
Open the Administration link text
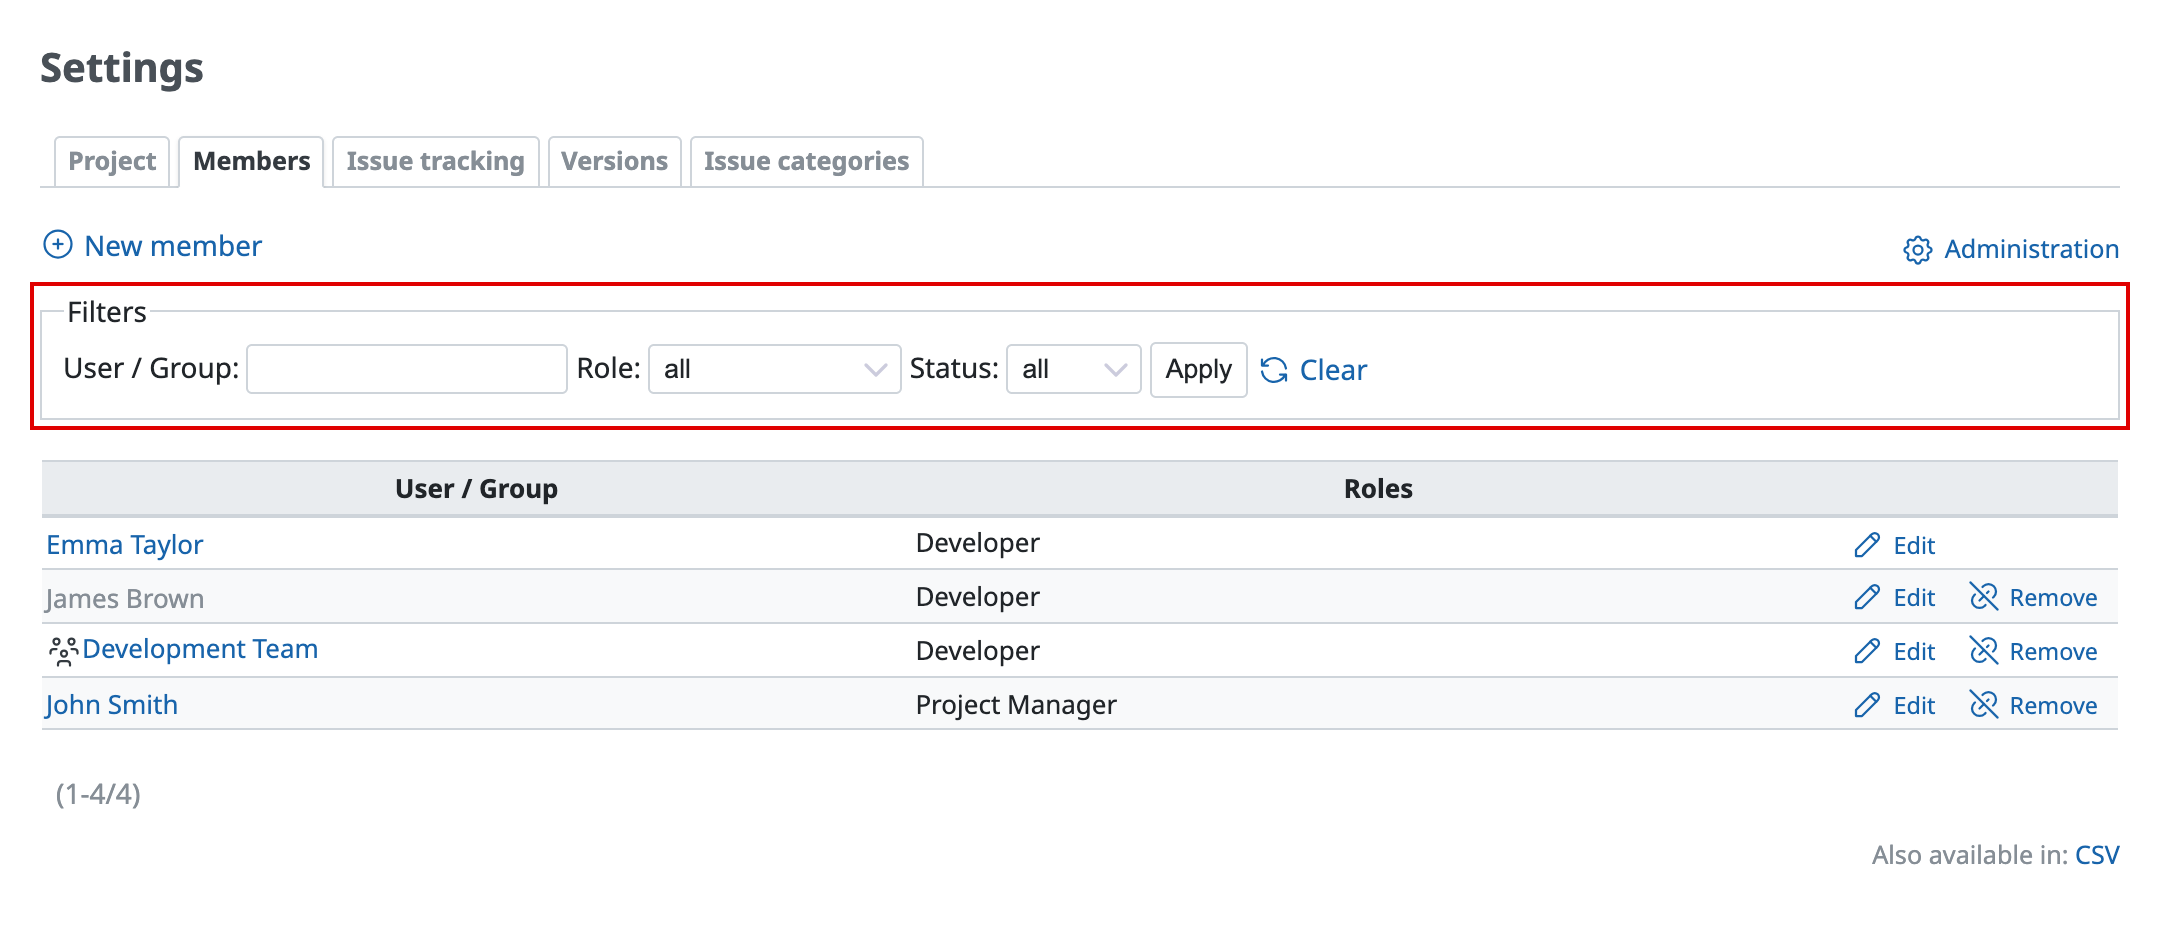(2031, 249)
